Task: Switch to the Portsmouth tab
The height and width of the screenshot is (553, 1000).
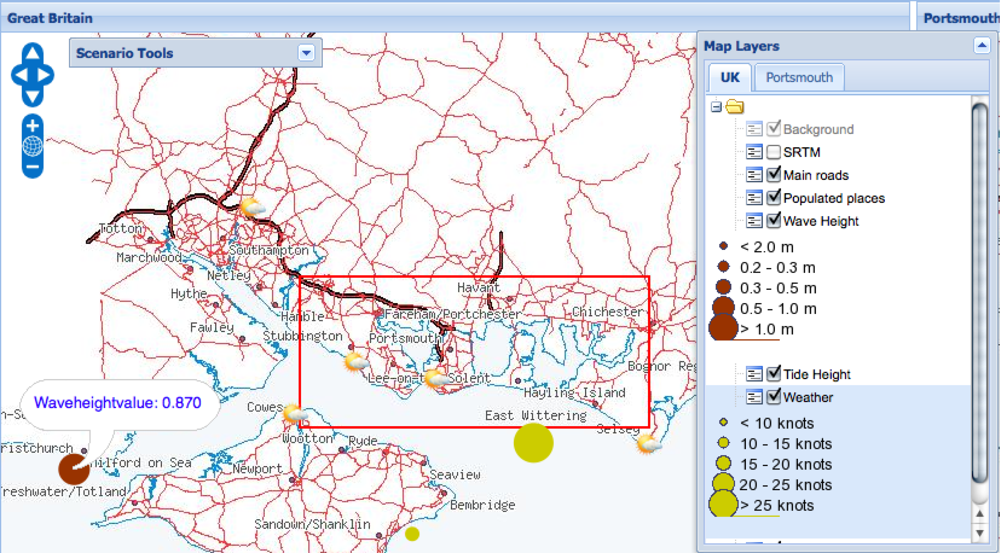Action: 799,77
